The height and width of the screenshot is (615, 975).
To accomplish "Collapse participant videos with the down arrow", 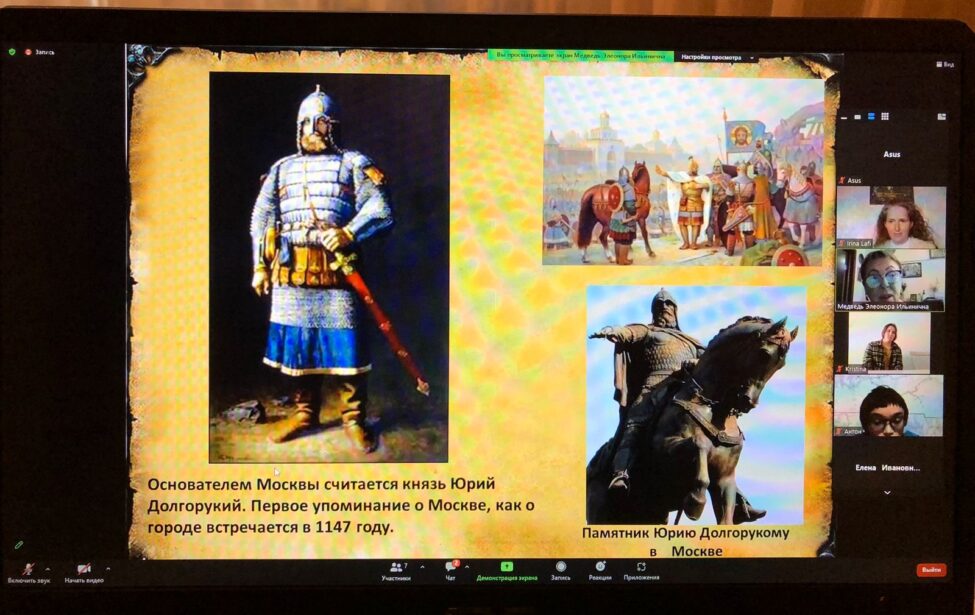I will tap(885, 490).
